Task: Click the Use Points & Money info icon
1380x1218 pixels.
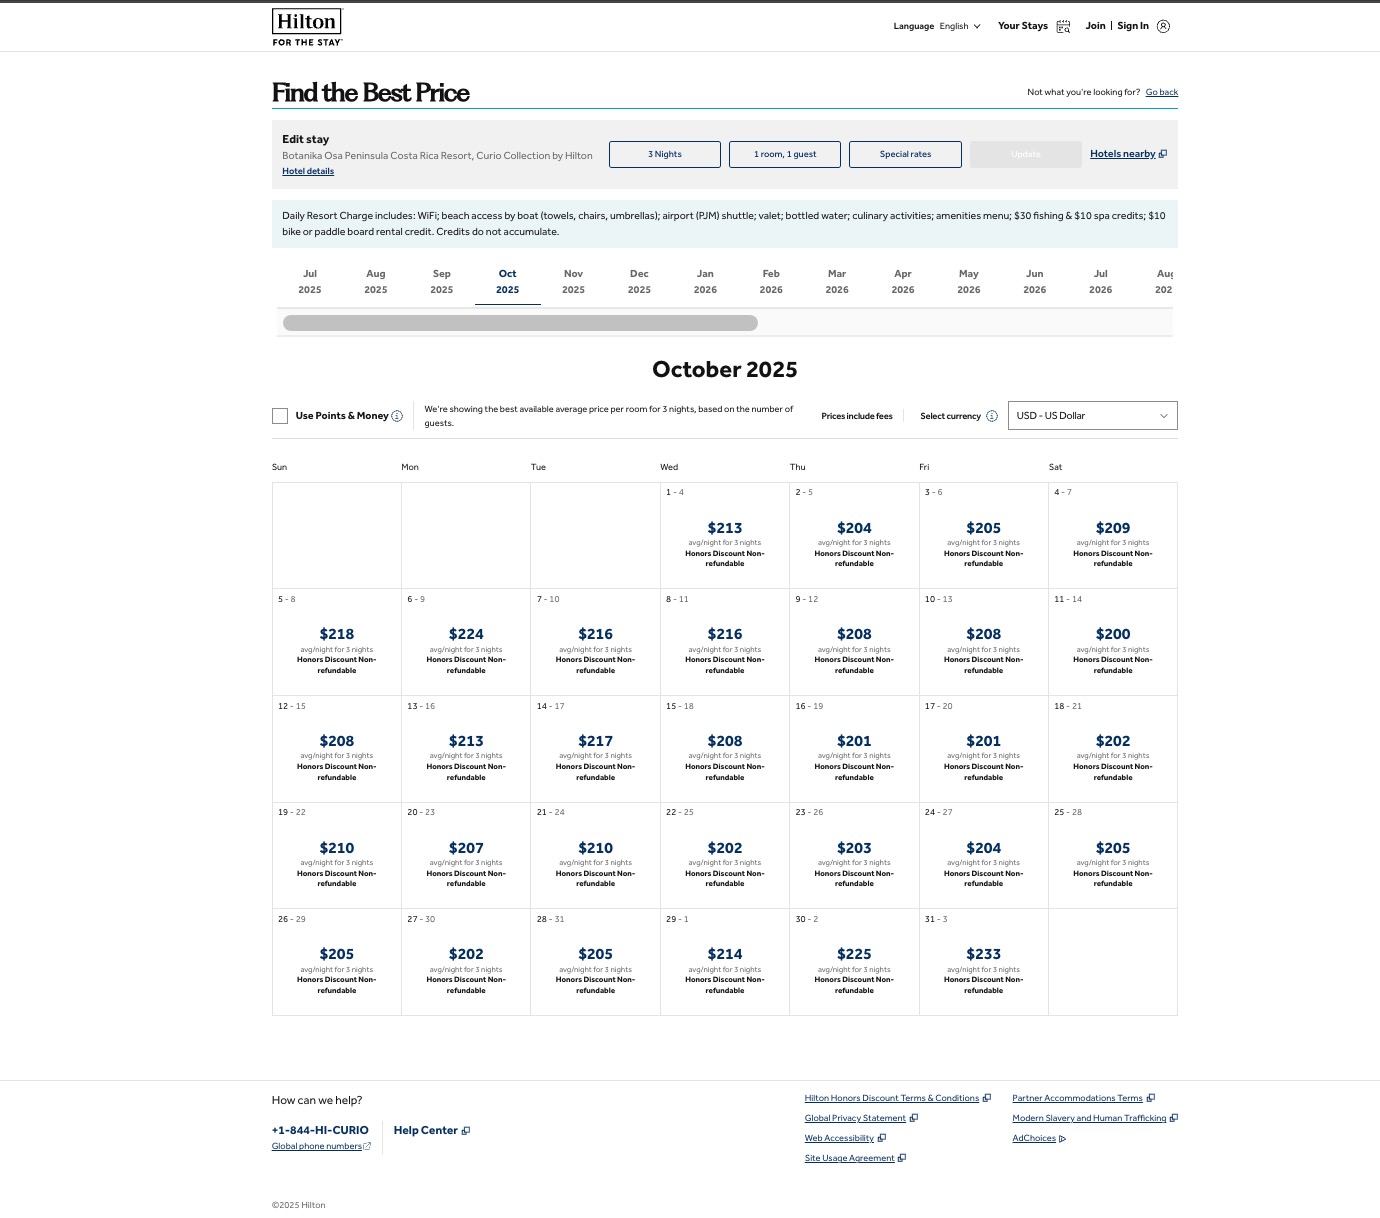Action: [x=397, y=416]
